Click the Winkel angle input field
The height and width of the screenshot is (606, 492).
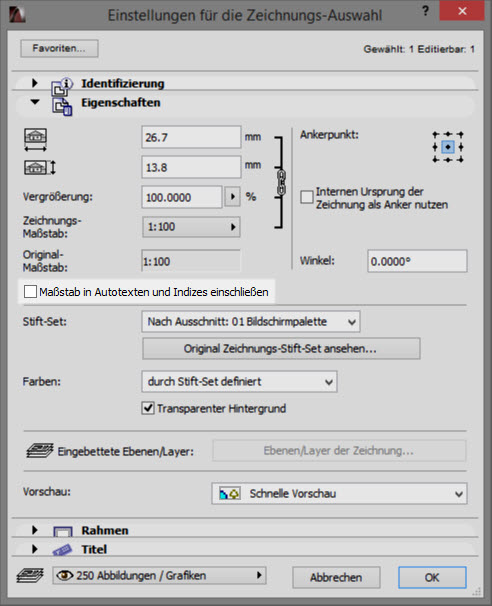[417, 261]
